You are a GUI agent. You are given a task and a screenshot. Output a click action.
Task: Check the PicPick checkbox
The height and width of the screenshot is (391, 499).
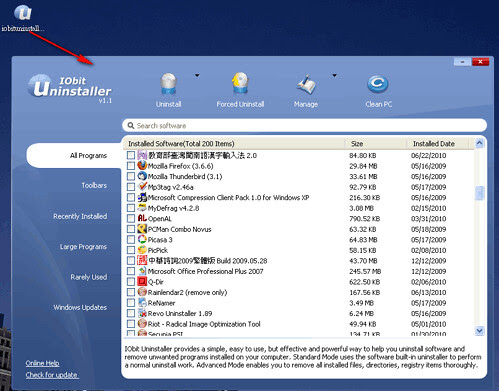click(131, 250)
